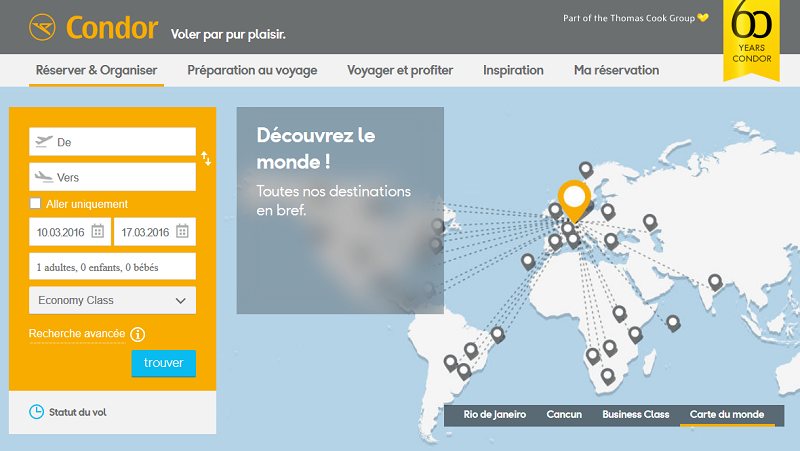Click the Vers destination field
Screen dimensions: 800x451
pyautogui.click(x=112, y=177)
